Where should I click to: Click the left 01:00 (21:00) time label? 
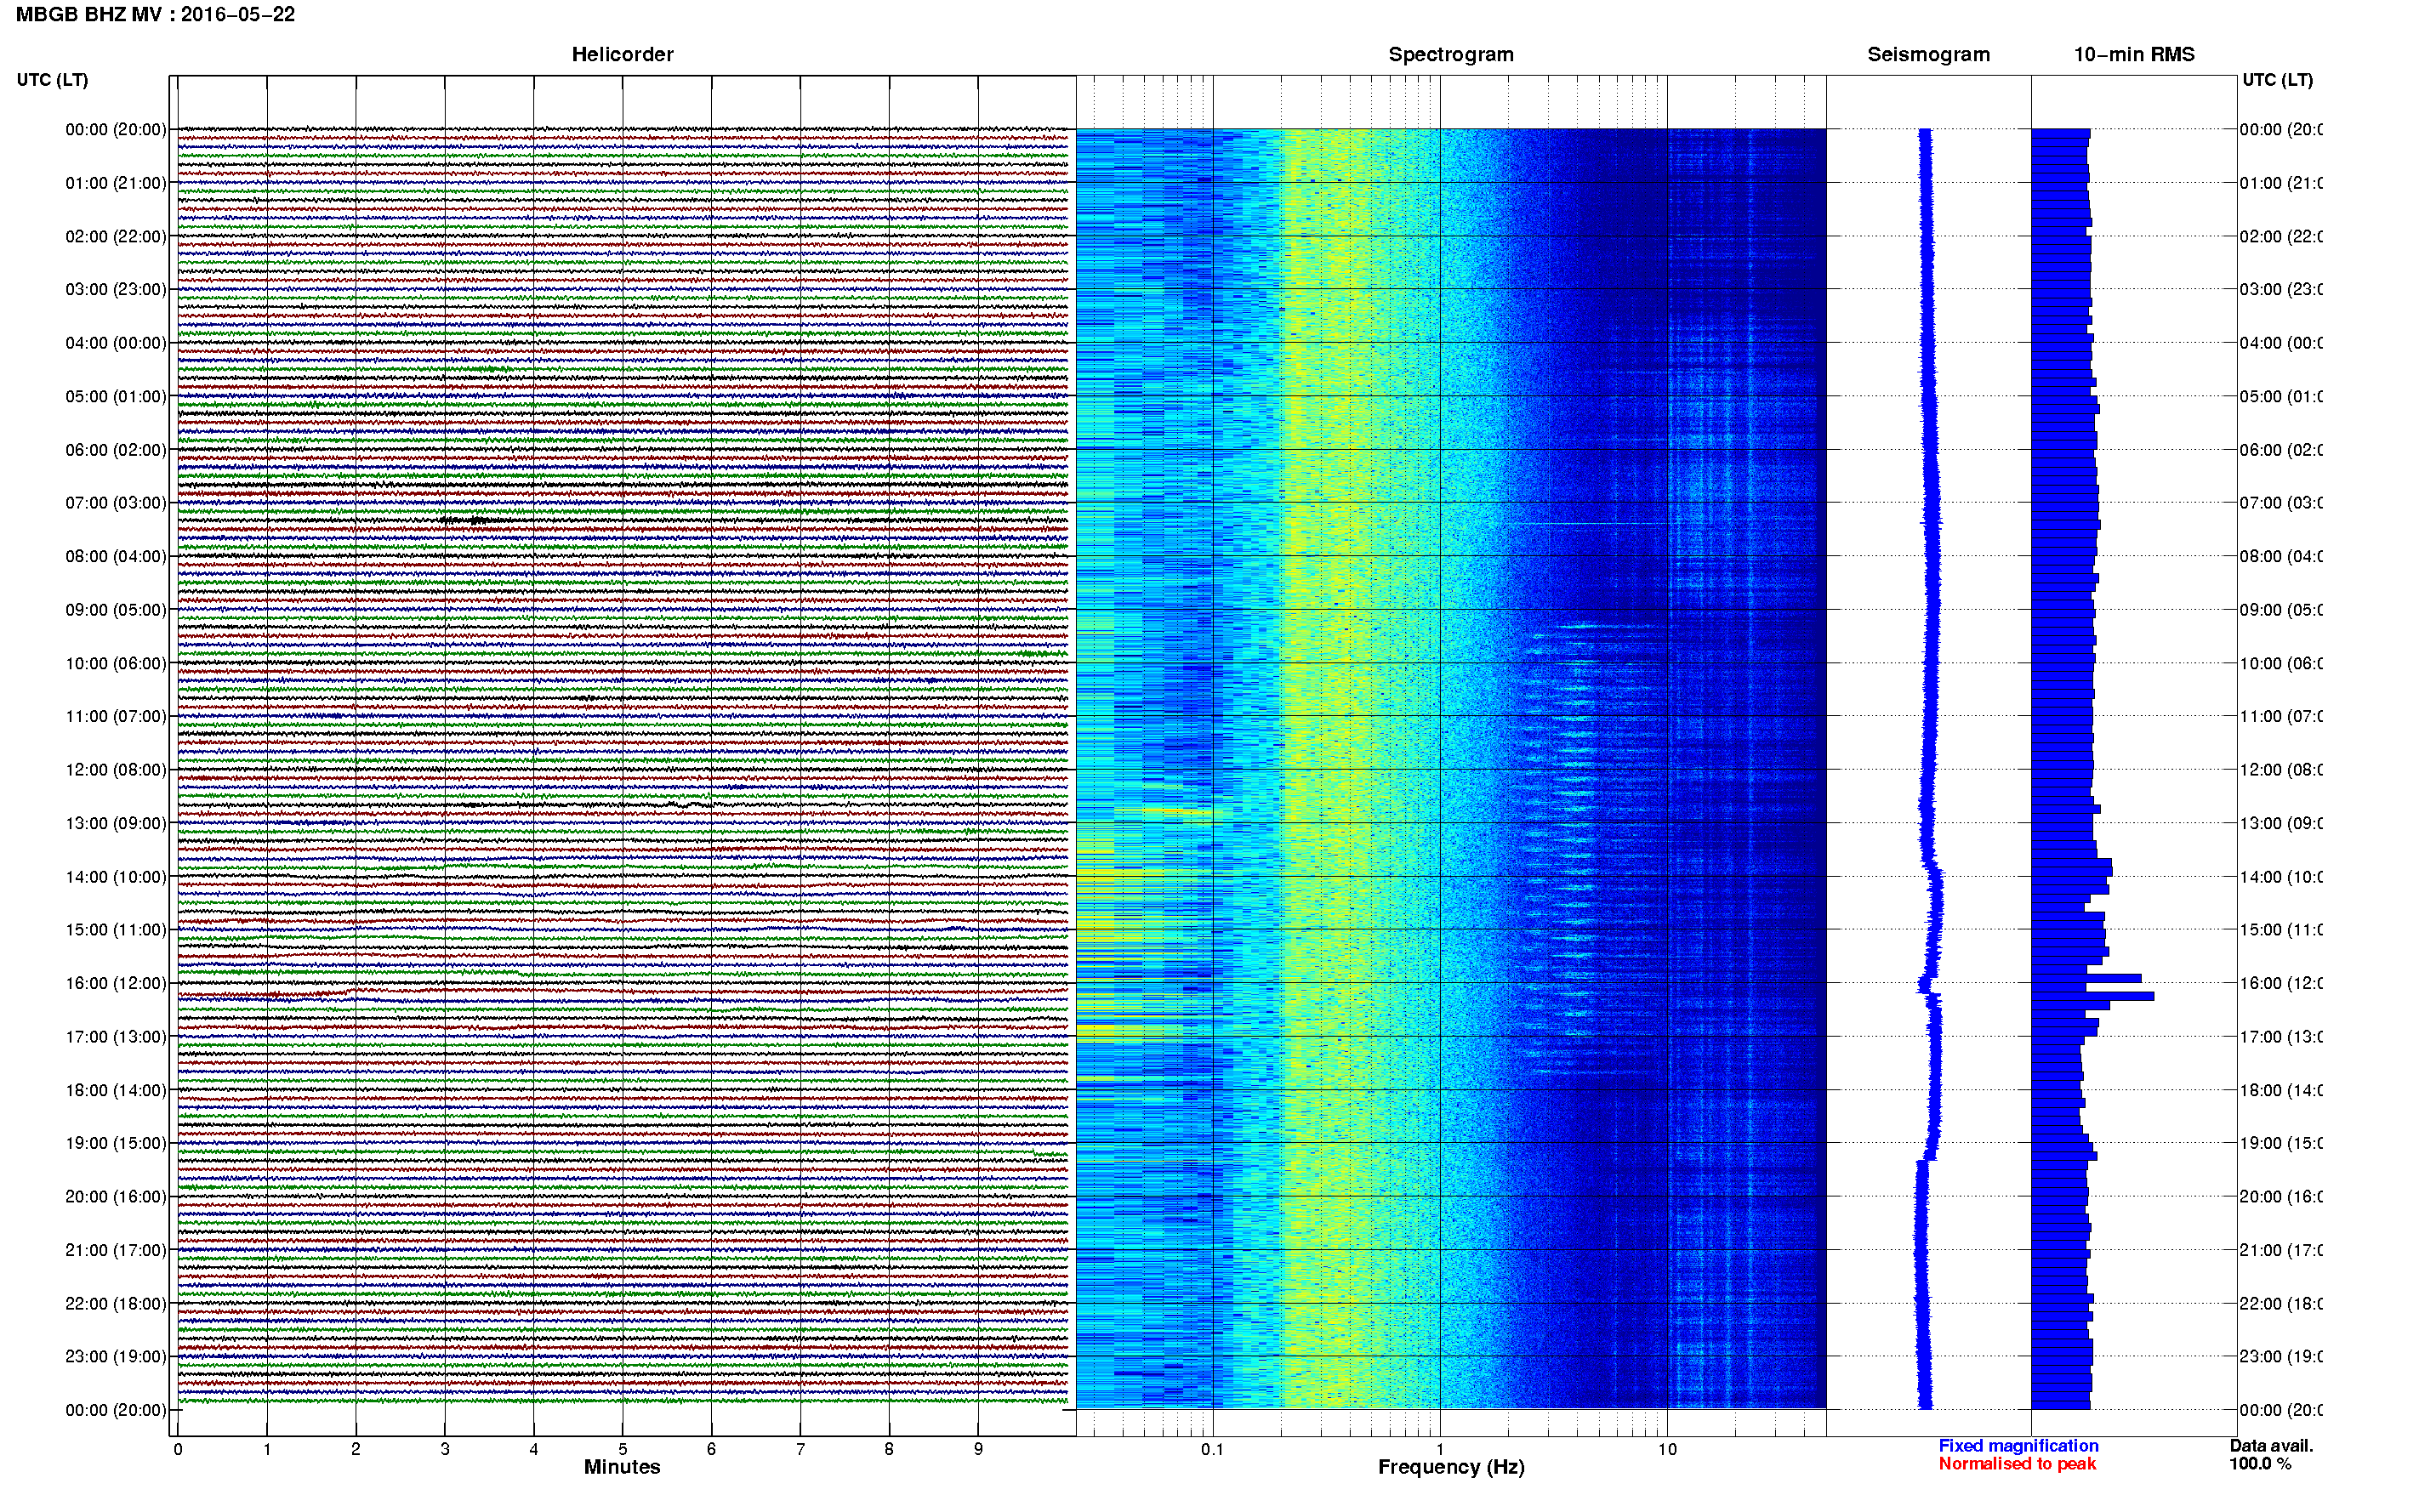pos(116,183)
